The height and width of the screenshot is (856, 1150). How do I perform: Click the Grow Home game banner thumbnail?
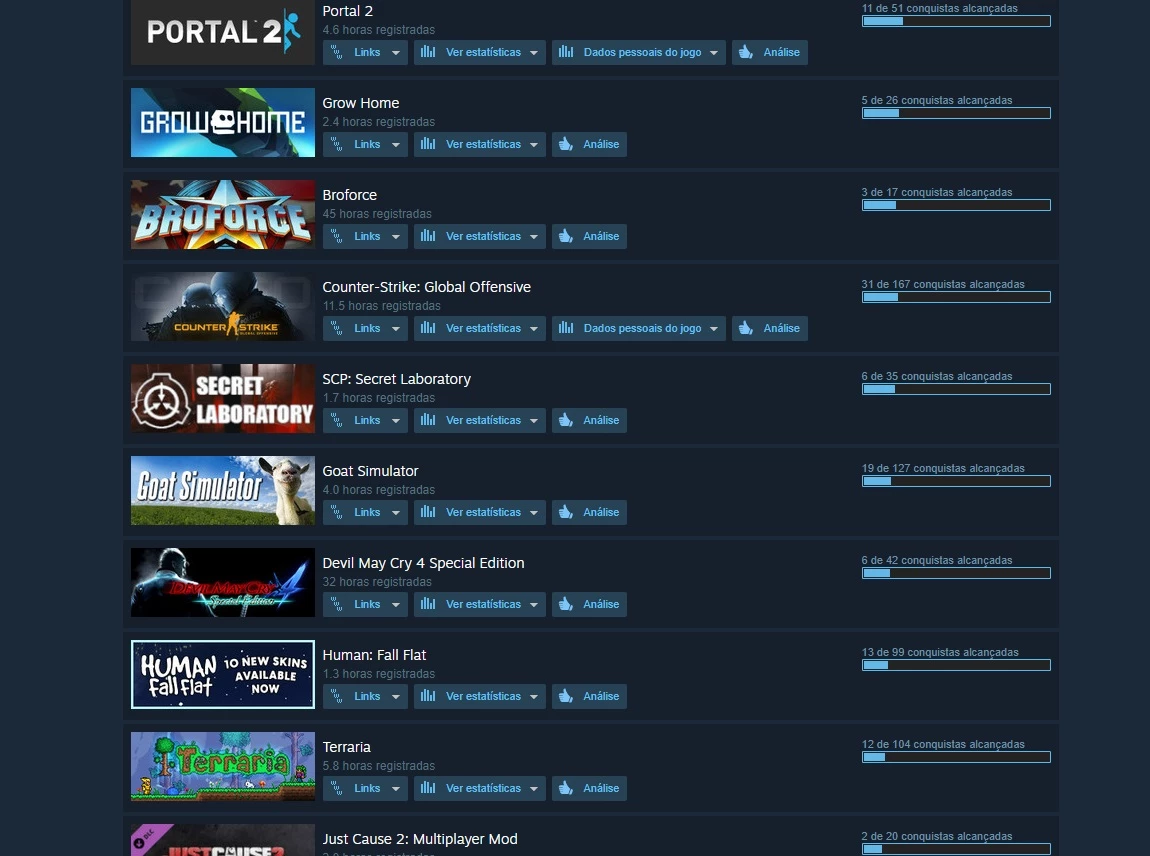223,122
